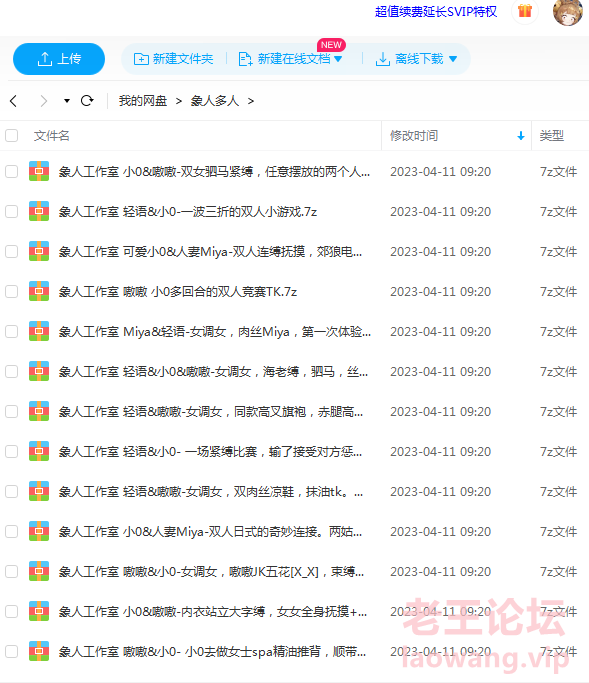Image resolution: width=589 pixels, height=683 pixels.
Task: Select the 象人多人 breadcrumb folder
Action: [x=214, y=101]
